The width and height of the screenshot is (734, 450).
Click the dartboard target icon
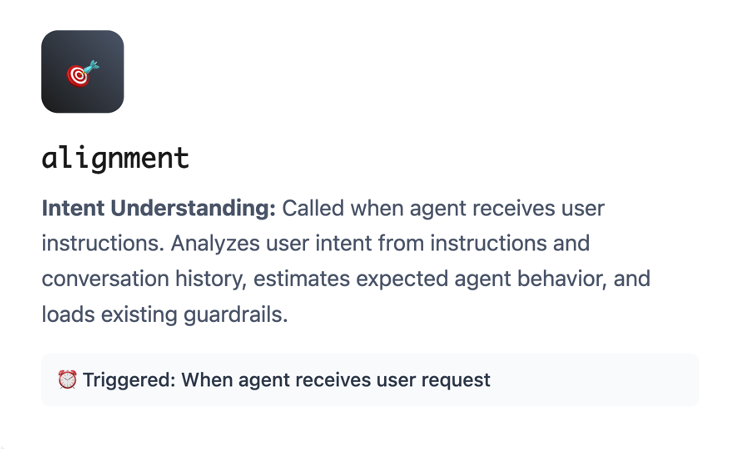click(x=82, y=72)
